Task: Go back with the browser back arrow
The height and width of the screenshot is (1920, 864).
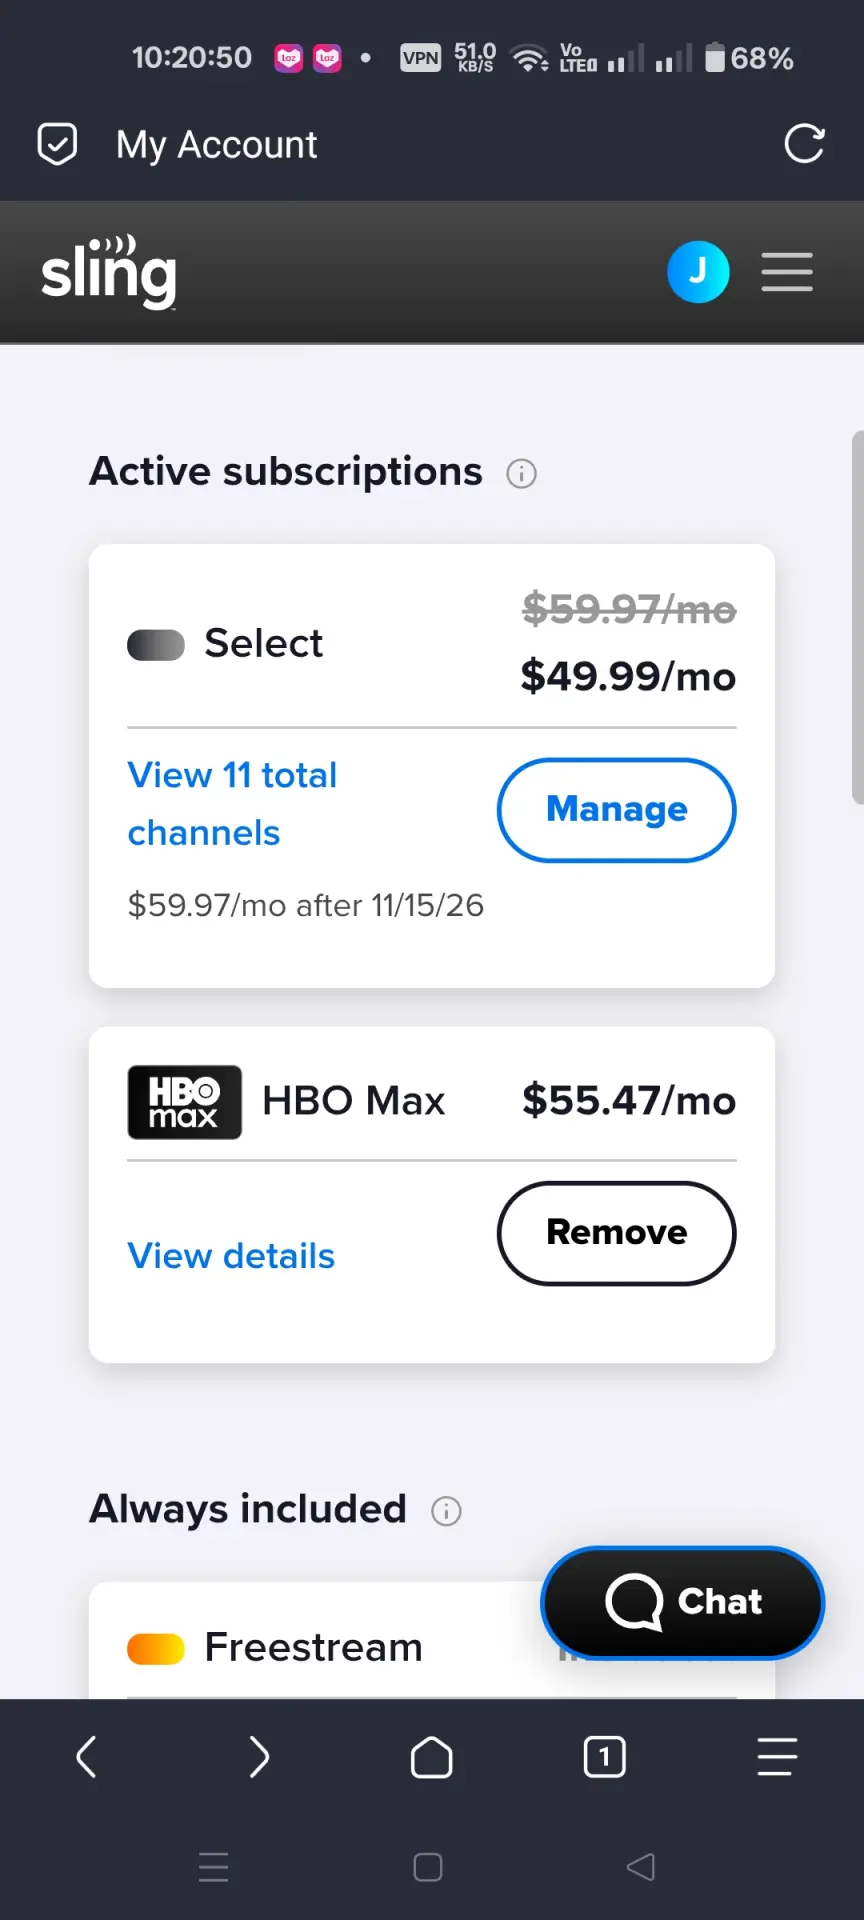Action: click(86, 1757)
